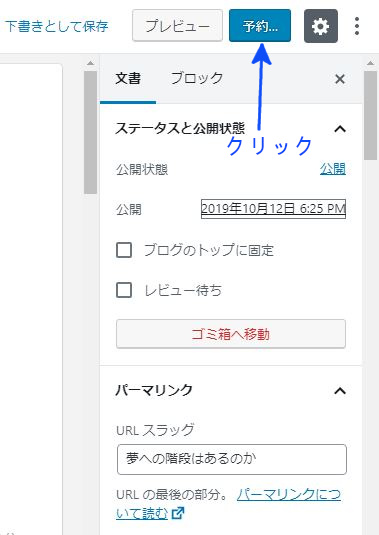
Task: Switch to the ブロック tab
Action: coord(197,78)
